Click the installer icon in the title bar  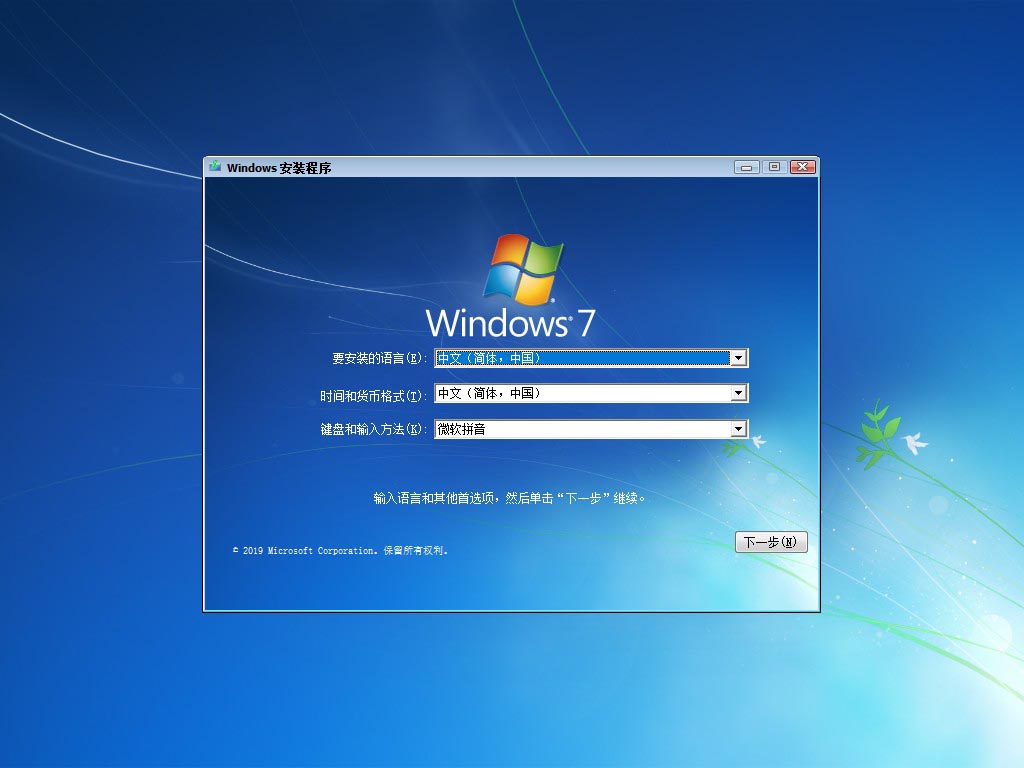coord(215,167)
